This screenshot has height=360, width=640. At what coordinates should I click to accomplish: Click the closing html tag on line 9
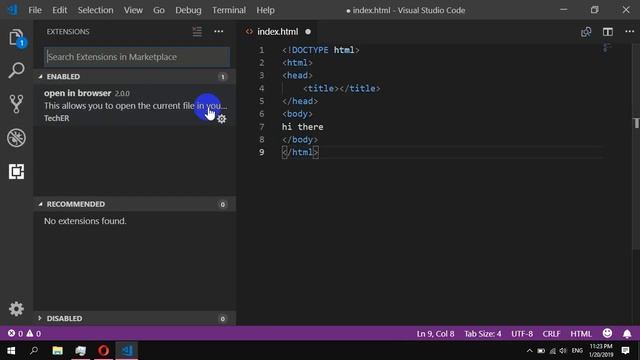coord(300,152)
